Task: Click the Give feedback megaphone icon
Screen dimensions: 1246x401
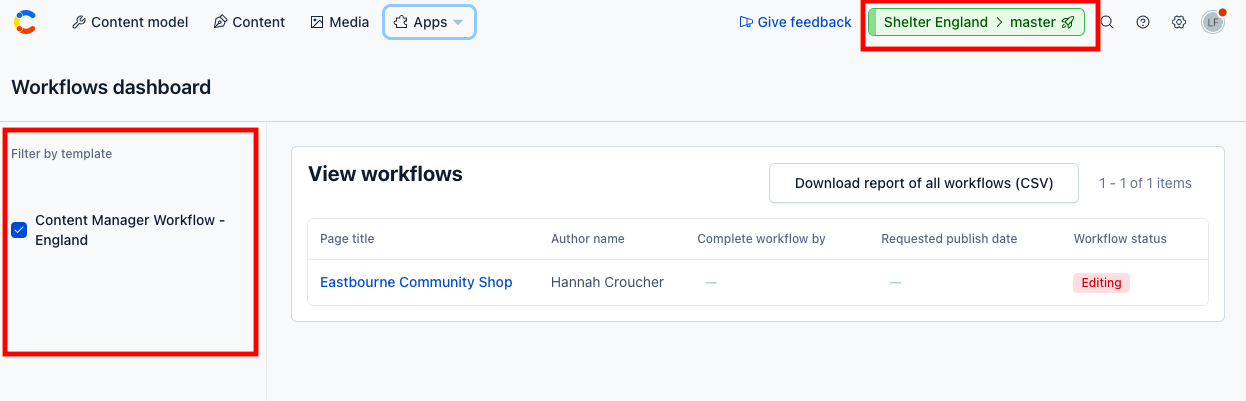Action: pos(746,22)
